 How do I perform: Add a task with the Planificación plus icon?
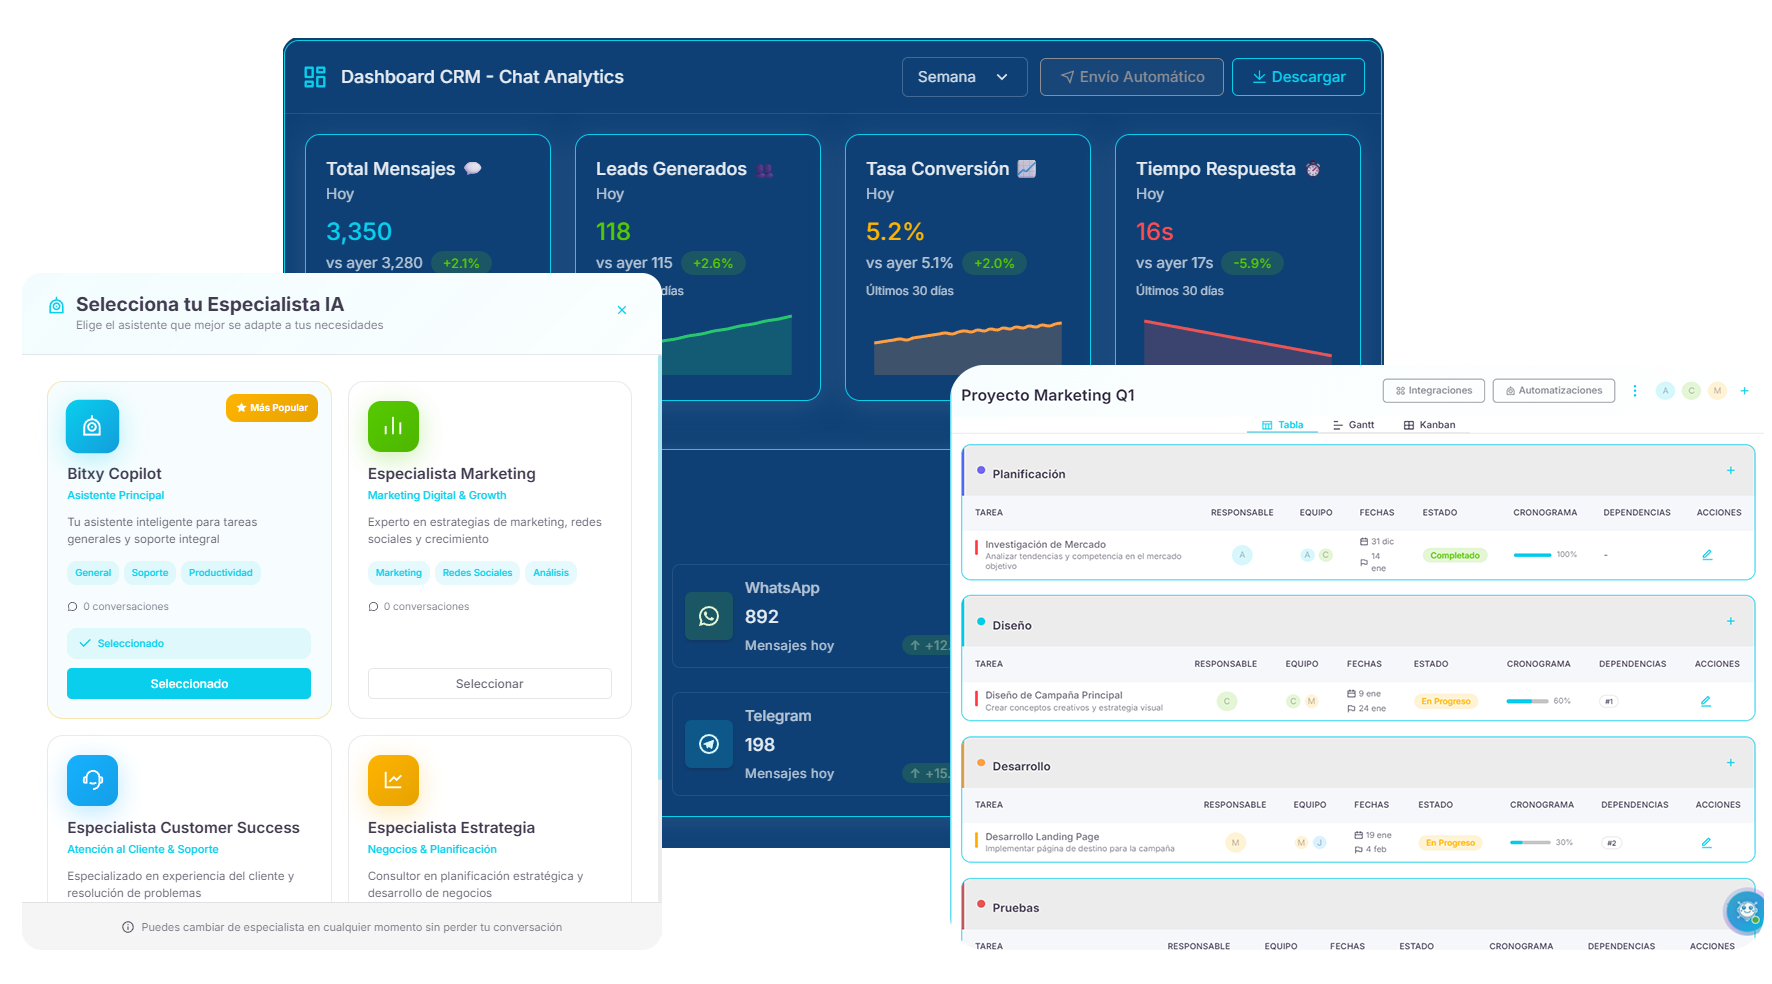tap(1730, 471)
